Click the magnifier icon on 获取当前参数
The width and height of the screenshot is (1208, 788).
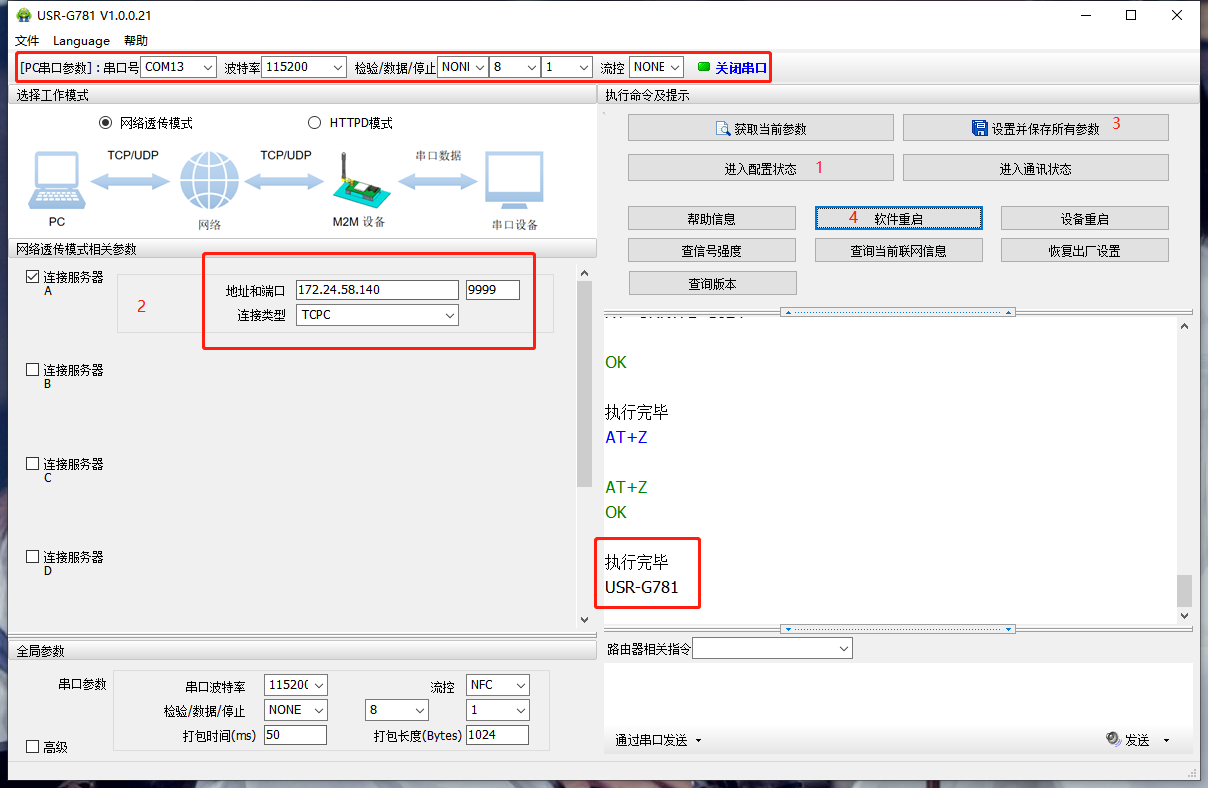point(723,129)
